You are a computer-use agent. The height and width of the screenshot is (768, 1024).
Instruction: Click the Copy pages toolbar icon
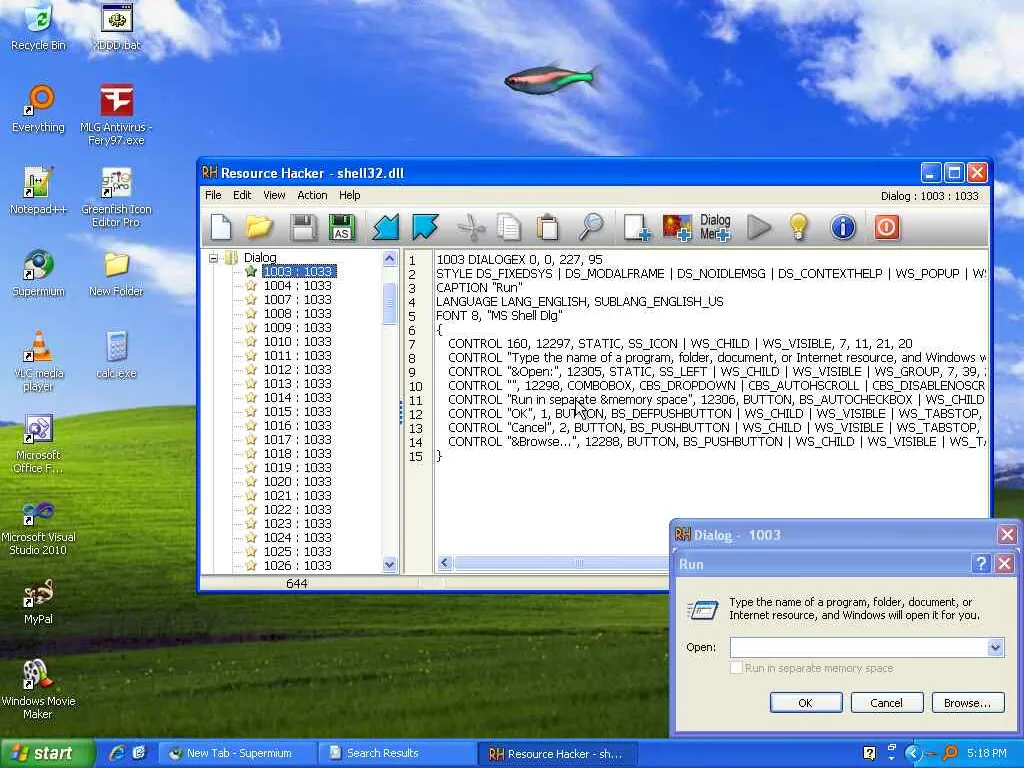[509, 227]
